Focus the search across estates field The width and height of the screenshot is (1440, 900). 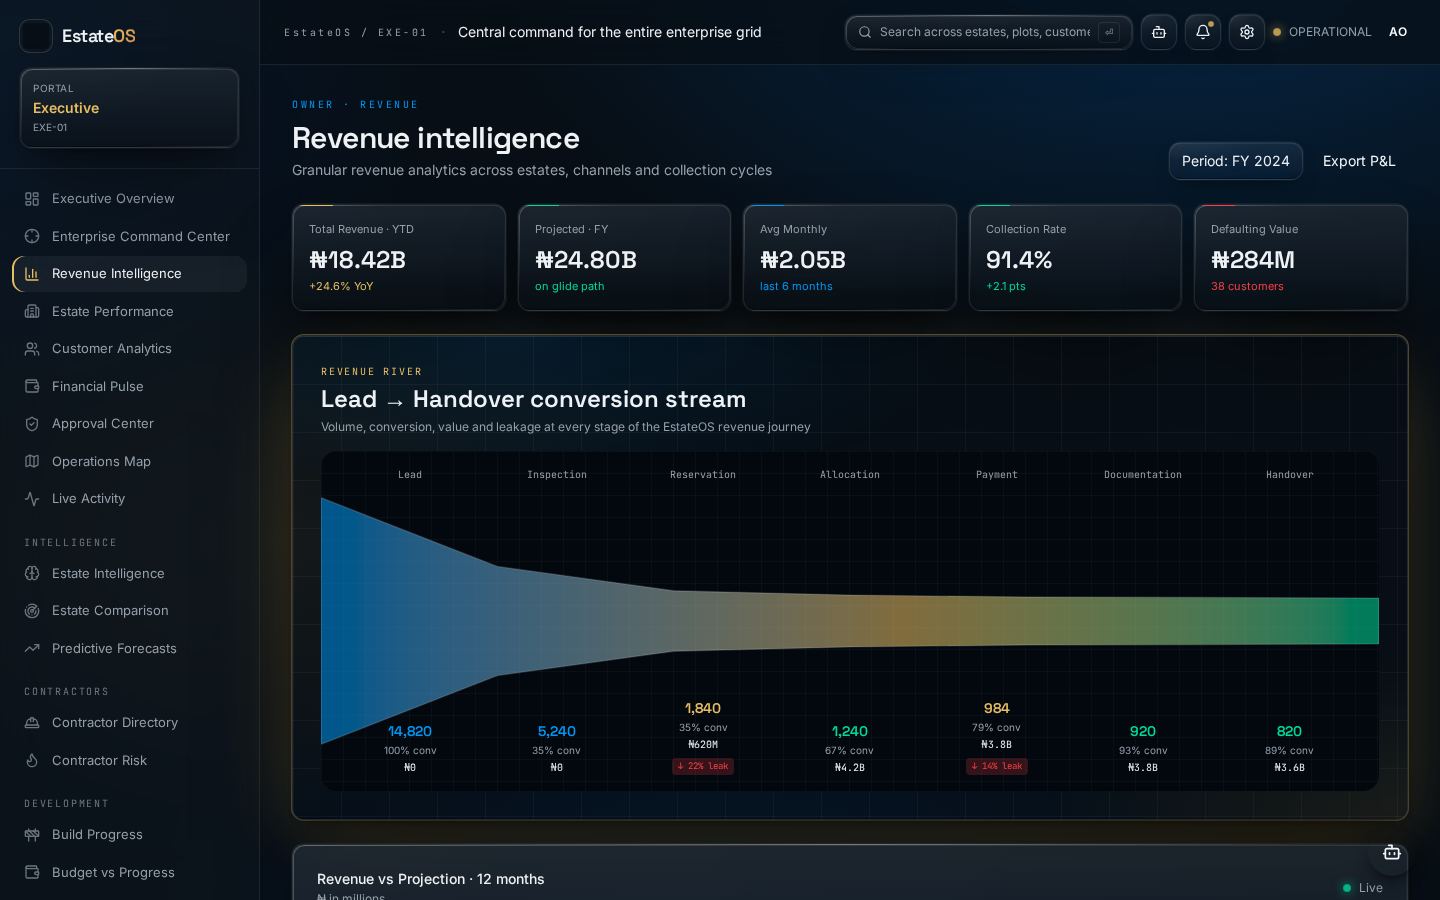989,32
